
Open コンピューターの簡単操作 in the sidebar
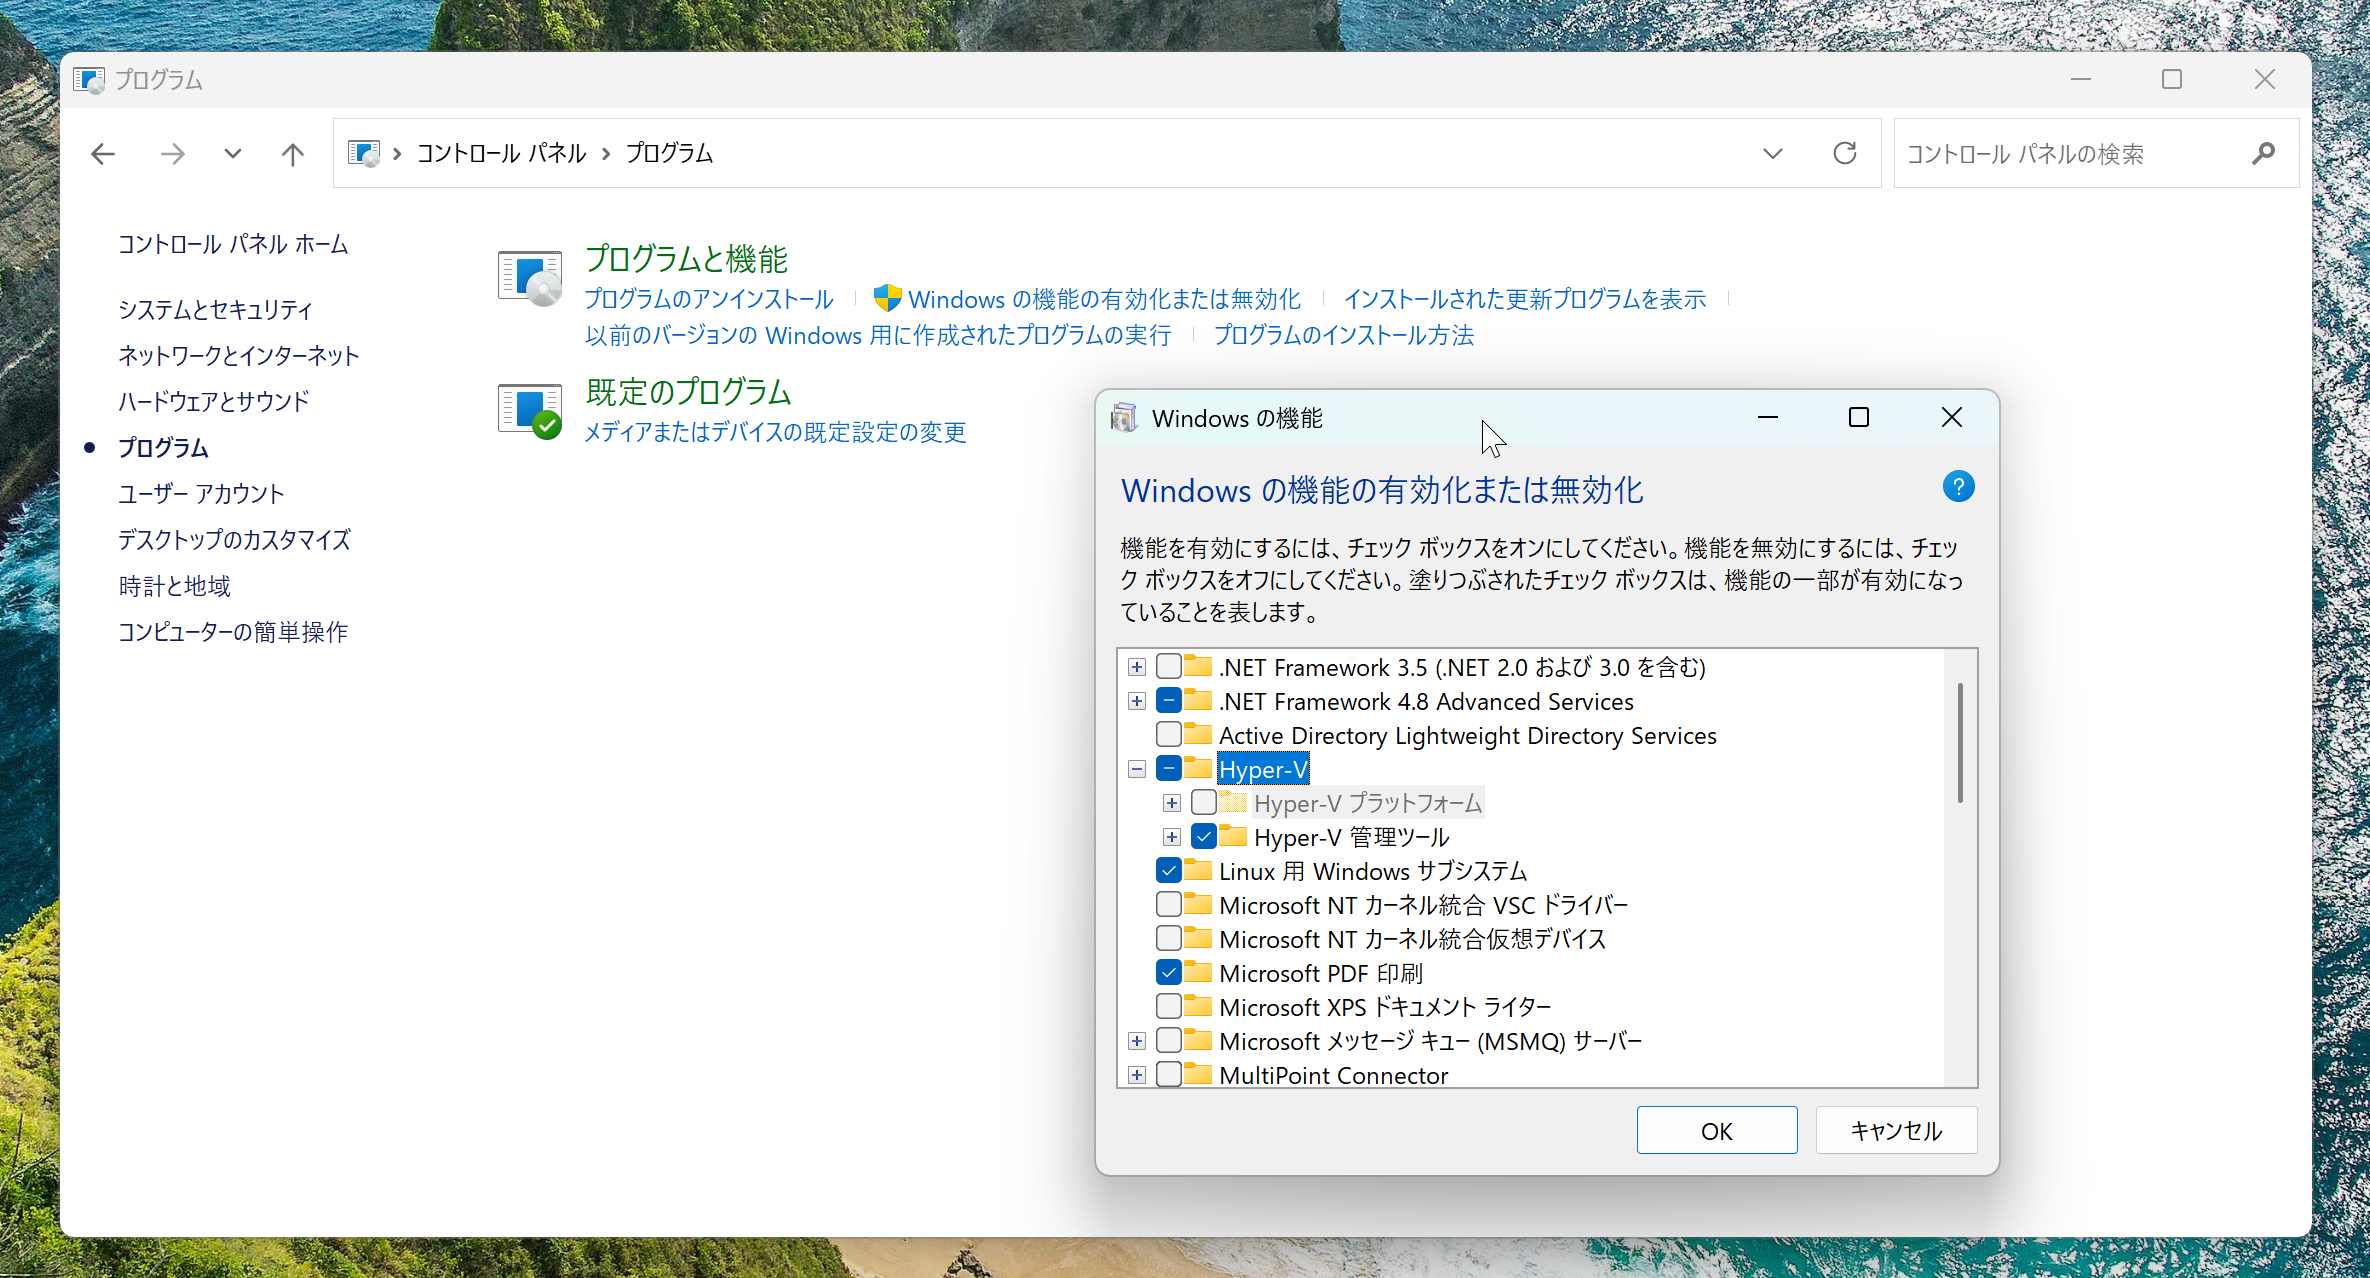(233, 632)
